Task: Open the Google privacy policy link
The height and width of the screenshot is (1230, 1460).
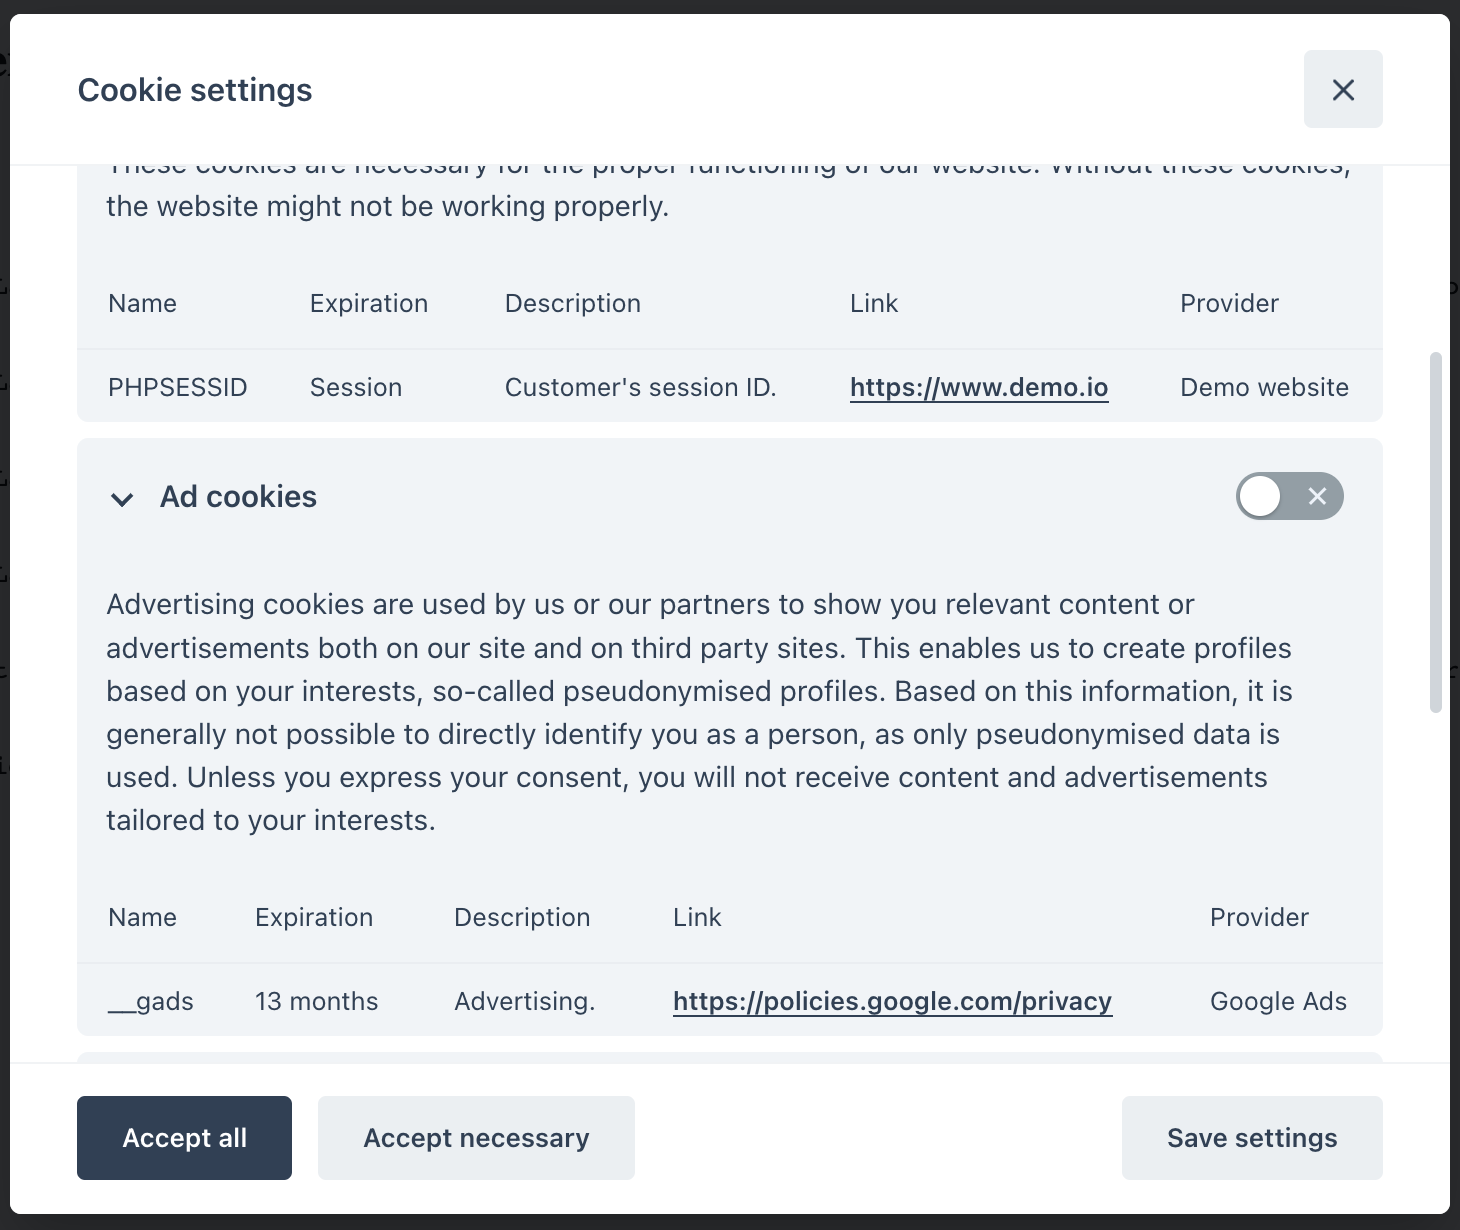Action: pyautogui.click(x=892, y=1001)
